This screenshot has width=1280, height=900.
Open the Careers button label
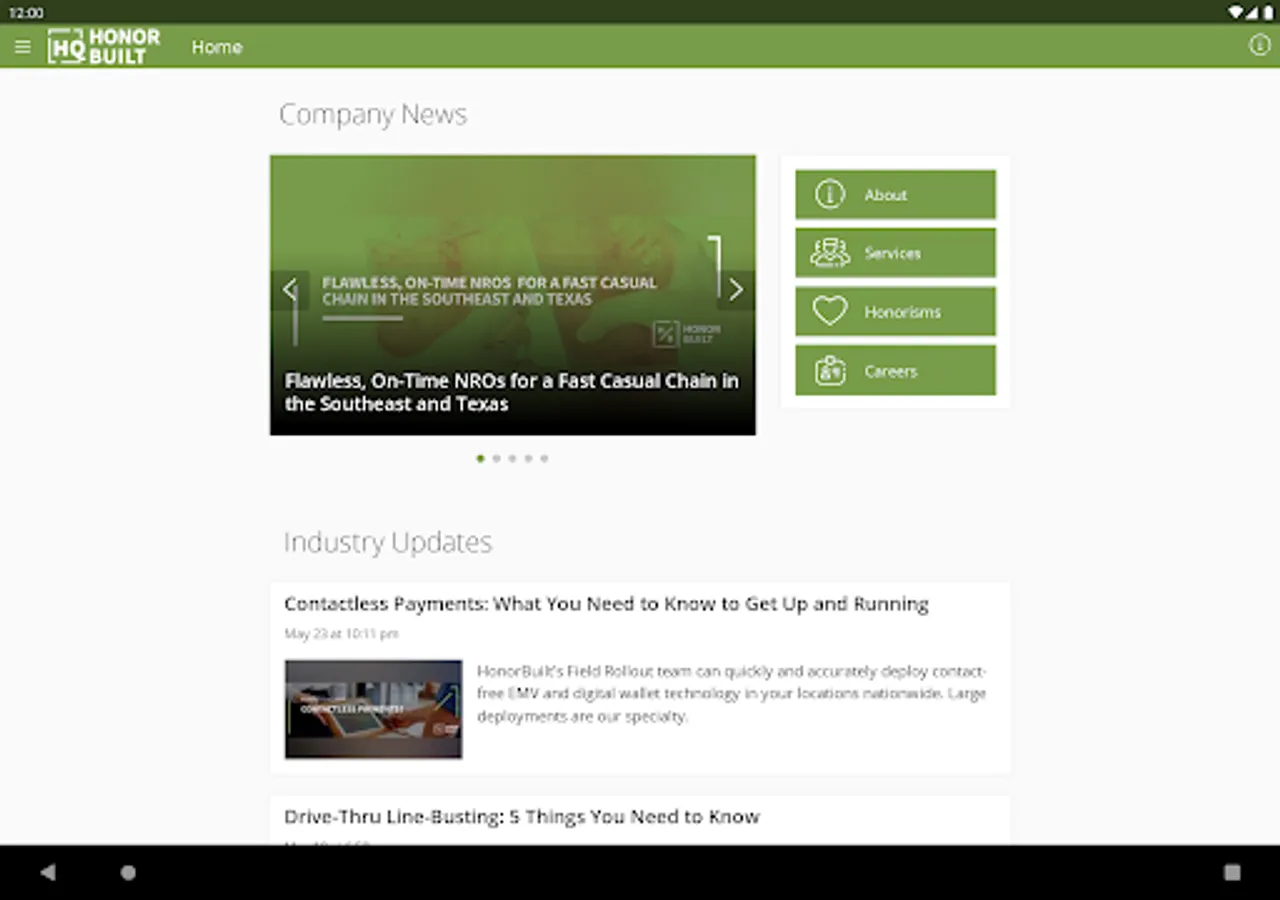890,371
